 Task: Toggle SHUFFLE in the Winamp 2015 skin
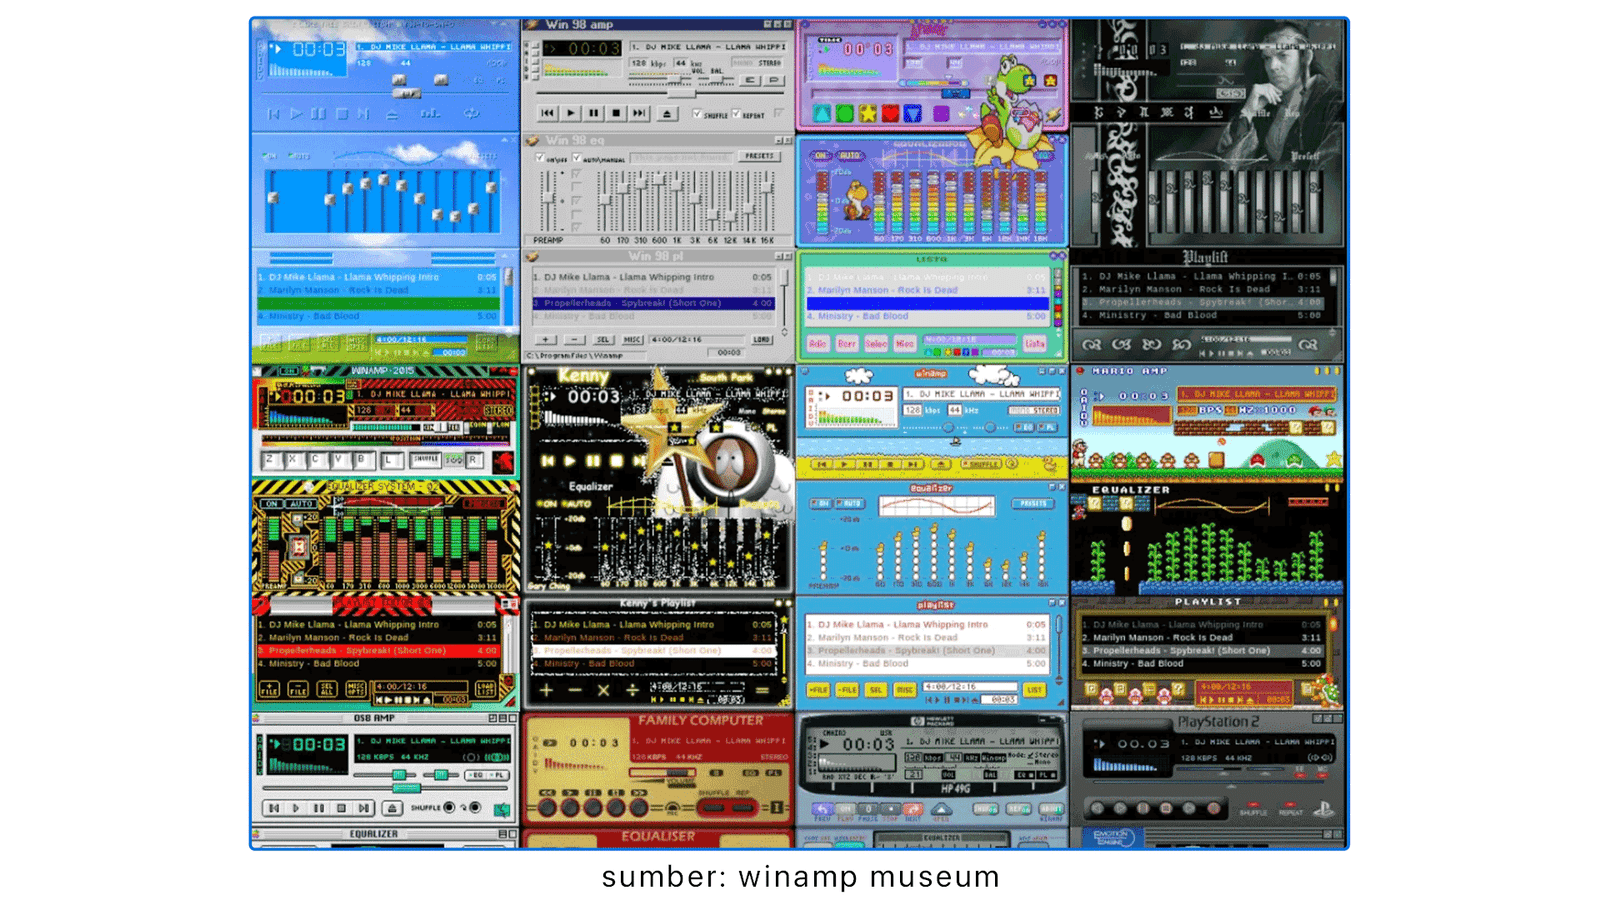(x=425, y=460)
